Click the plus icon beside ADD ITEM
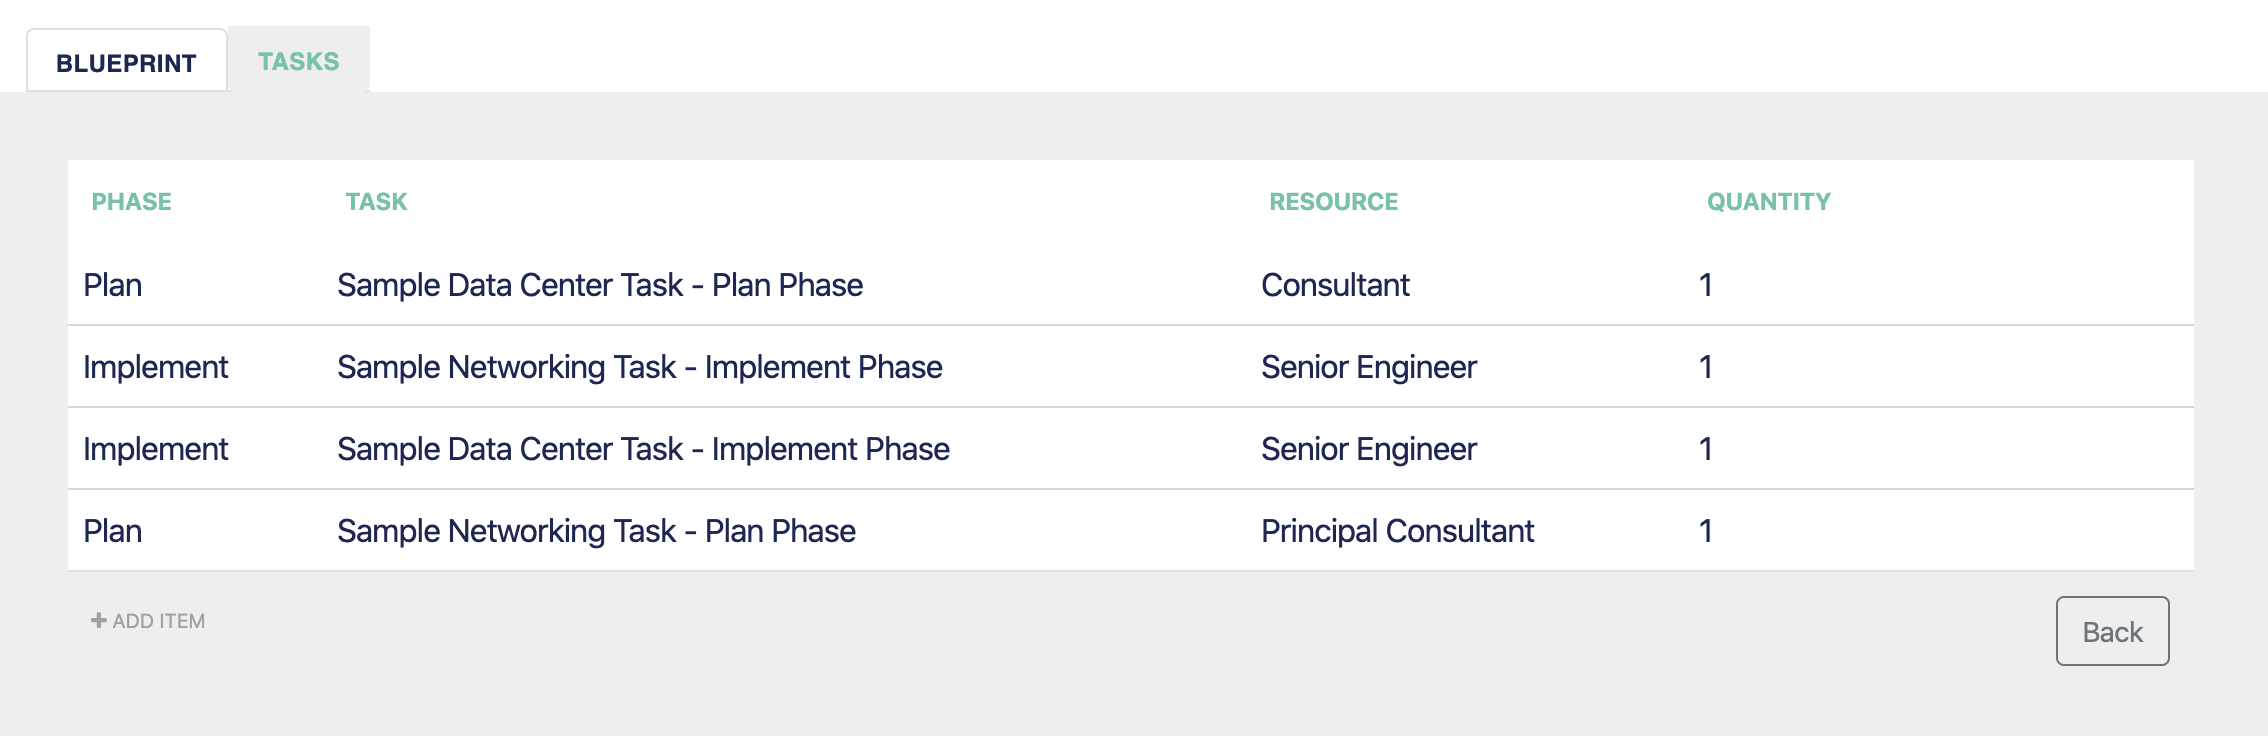Viewport: 2268px width, 736px height. click(98, 621)
